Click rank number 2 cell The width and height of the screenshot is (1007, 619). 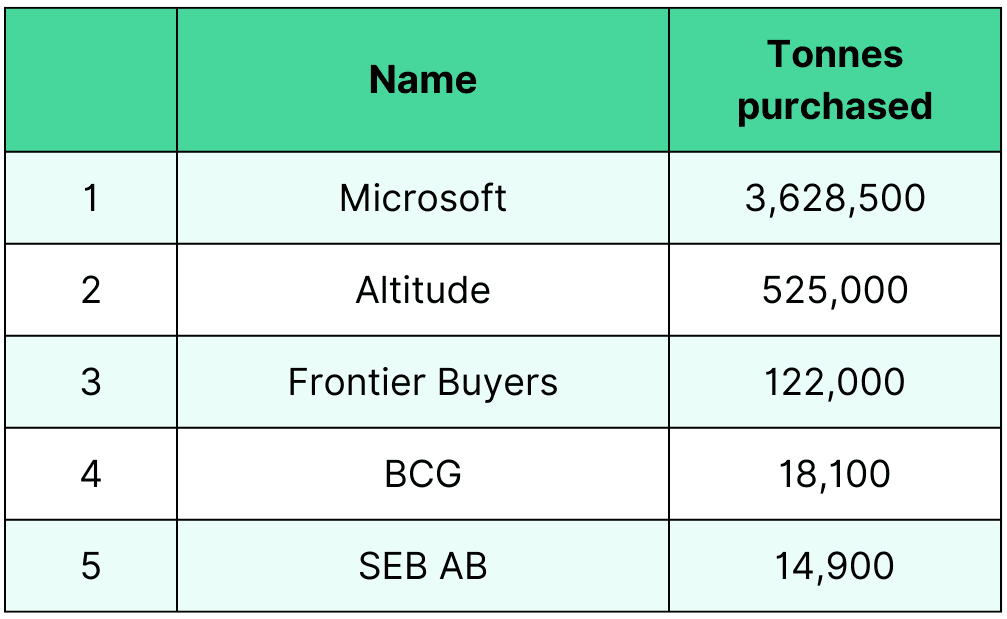[x=91, y=290]
